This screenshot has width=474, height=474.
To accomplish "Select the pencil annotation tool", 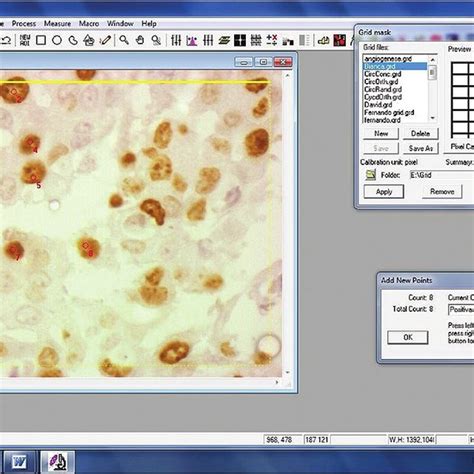I will 105,40.
